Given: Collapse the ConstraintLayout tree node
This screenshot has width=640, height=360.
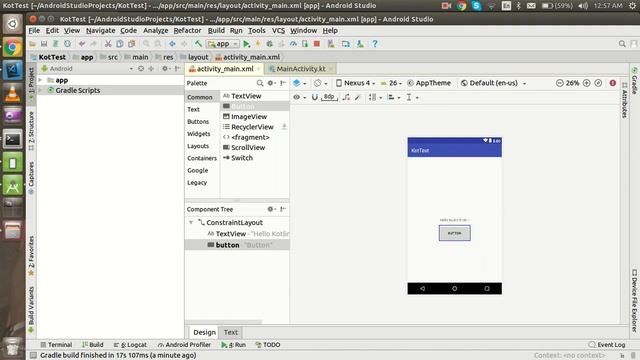Looking at the screenshot, I should point(191,222).
